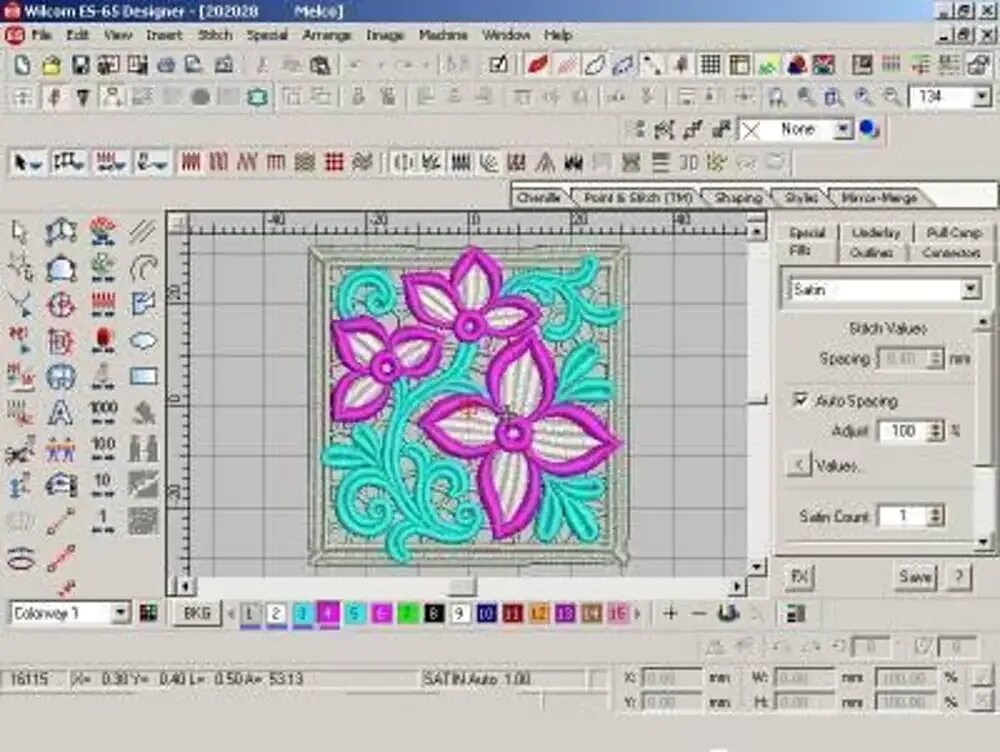
Task: Select color swatch 11 dark red
Action: tap(512, 614)
